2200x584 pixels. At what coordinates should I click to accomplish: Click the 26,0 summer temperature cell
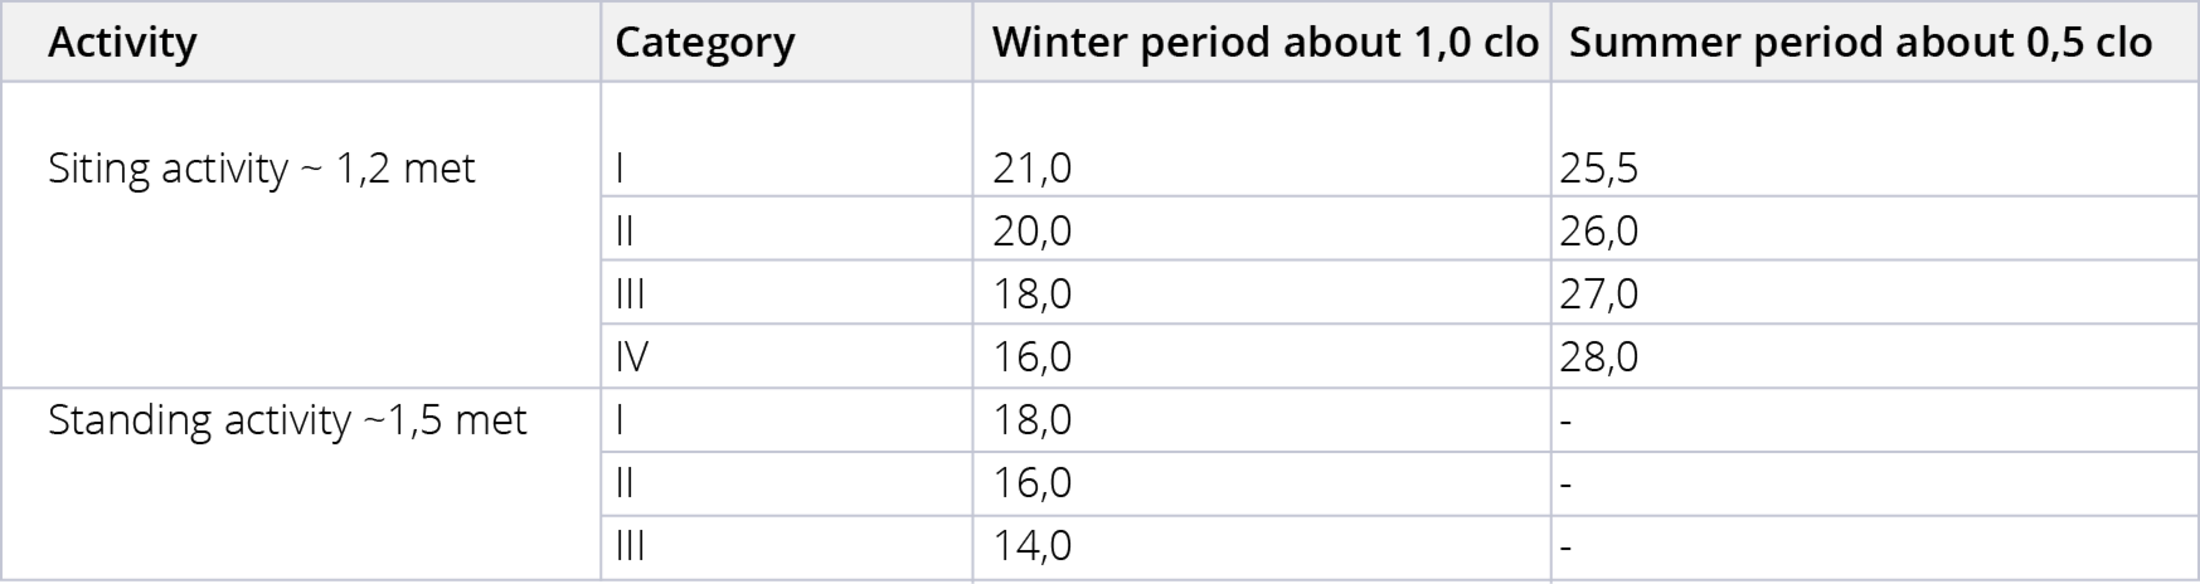1875,229
